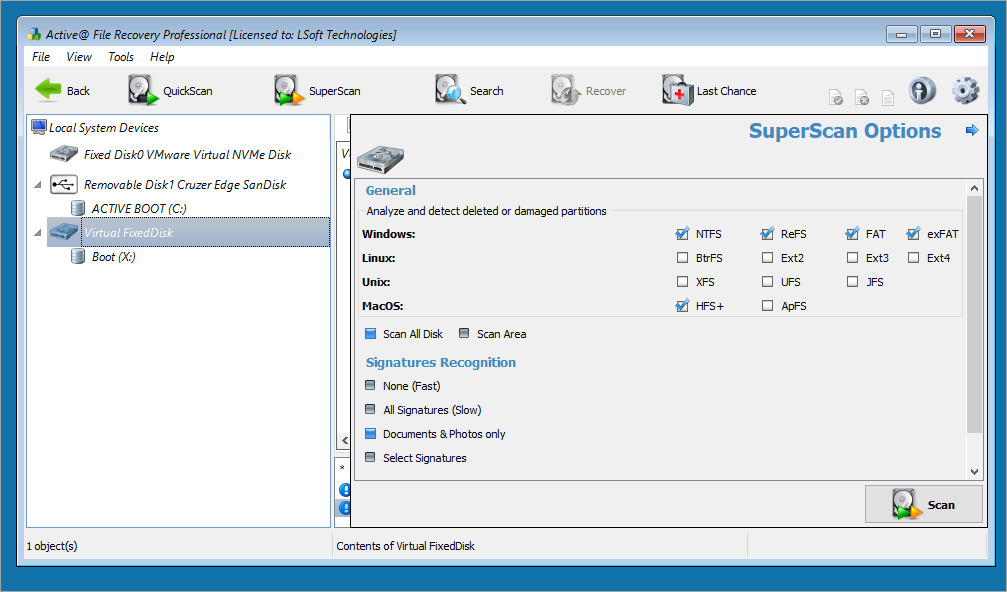The image size is (1007, 592).
Task: Click the Signatures Recognition heading
Action: tap(441, 362)
